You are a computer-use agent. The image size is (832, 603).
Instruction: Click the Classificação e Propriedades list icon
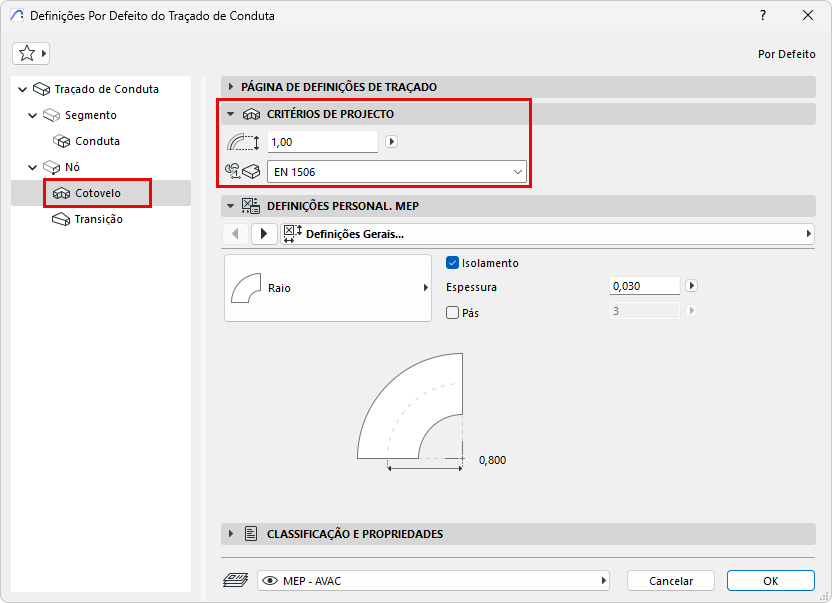click(251, 533)
